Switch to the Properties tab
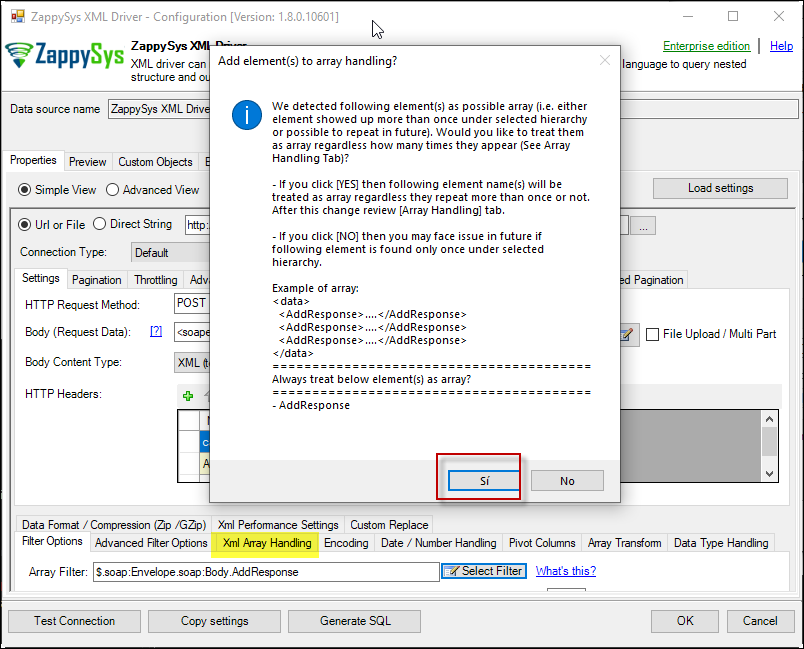 click(33, 160)
